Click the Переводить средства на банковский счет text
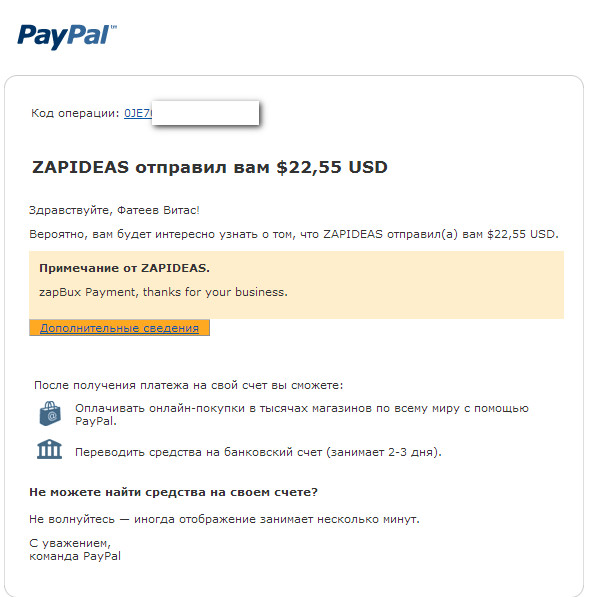Viewport: 602px width, 597px height. [x=258, y=452]
